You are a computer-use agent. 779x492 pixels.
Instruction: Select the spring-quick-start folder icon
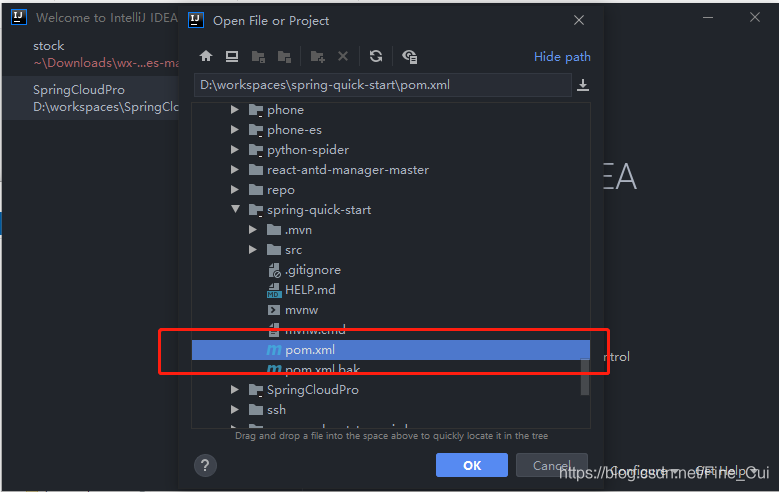pyautogui.click(x=256, y=210)
